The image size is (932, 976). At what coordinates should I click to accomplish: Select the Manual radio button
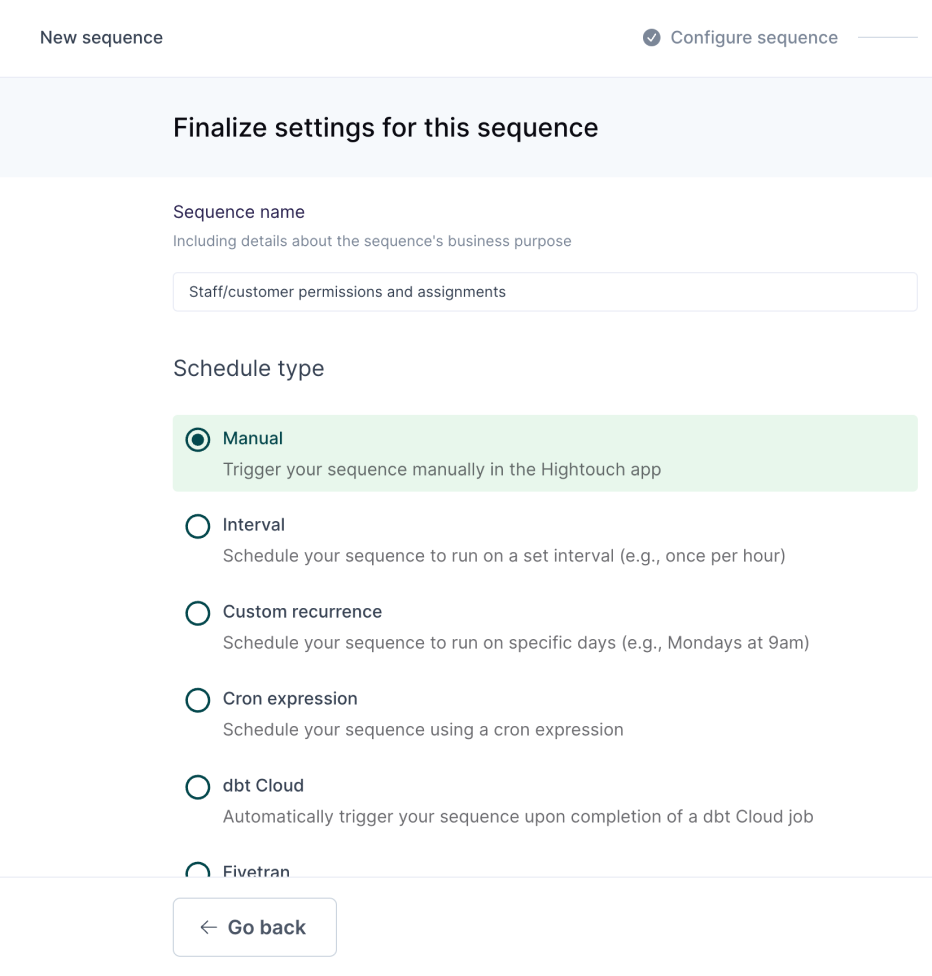tap(198, 439)
